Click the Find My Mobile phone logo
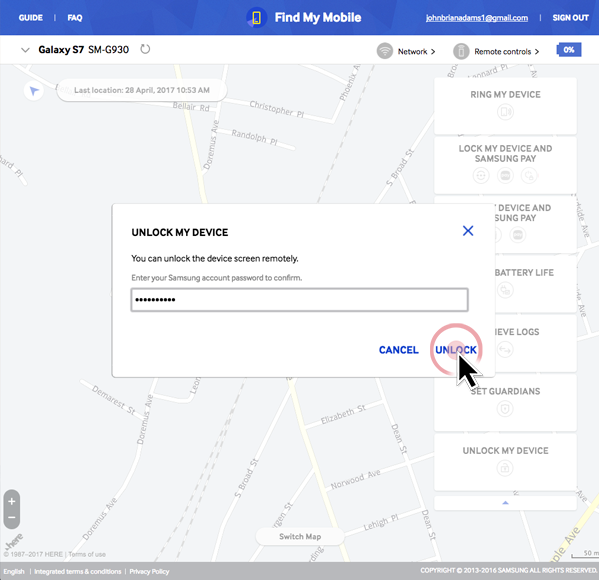This screenshot has height=580, width=599. [x=256, y=18]
